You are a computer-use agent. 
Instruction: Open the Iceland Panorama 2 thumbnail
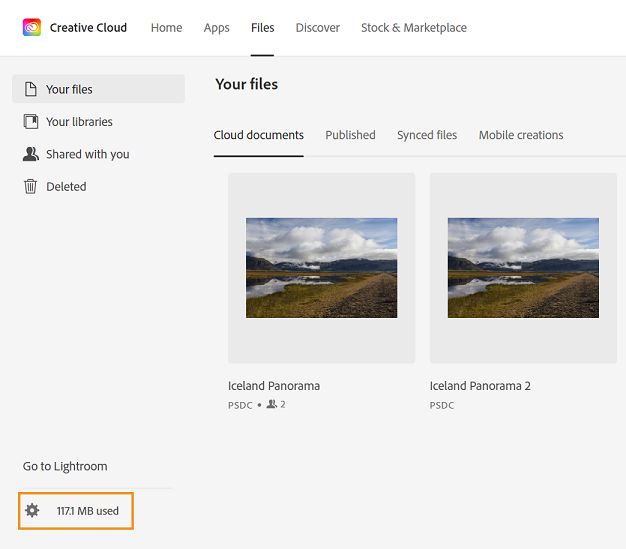[523, 268]
